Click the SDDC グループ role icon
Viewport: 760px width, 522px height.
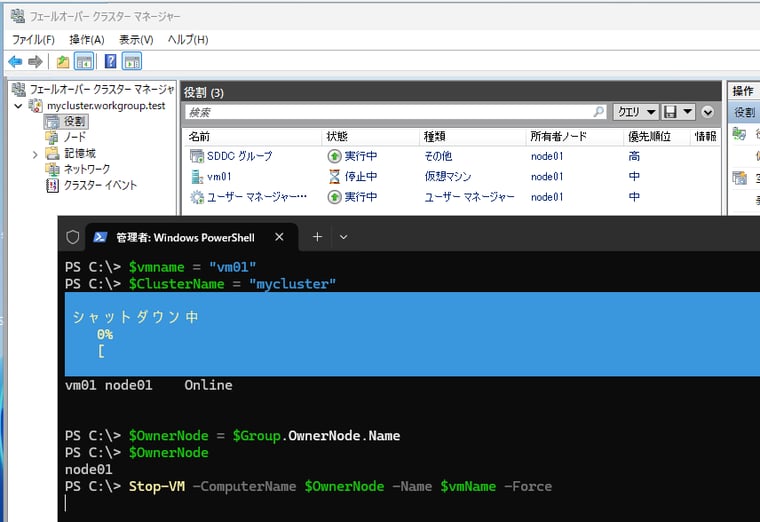click(x=197, y=156)
